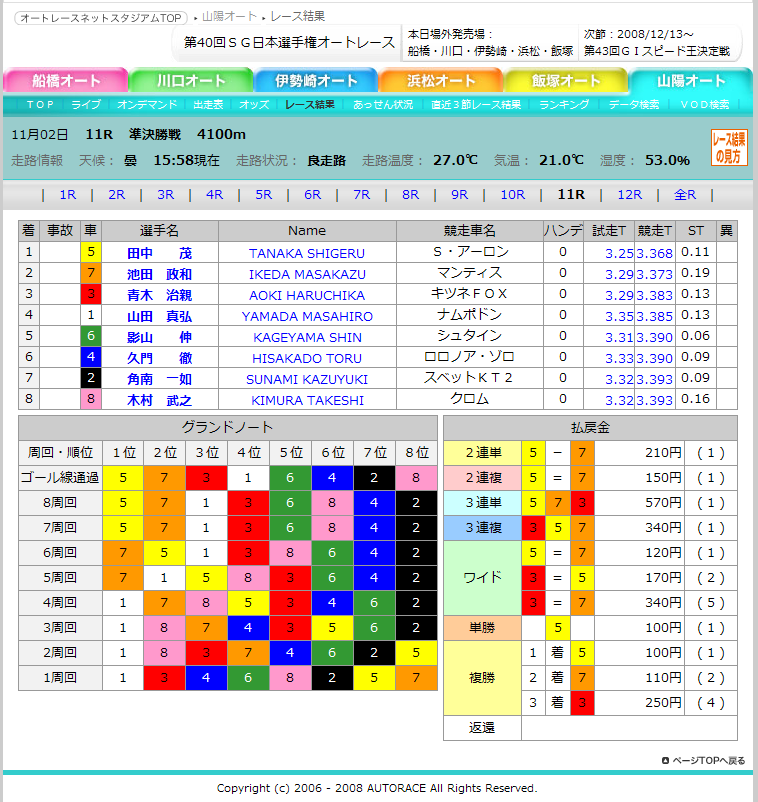758x802 pixels.
Task: Click trial time 3.25 value
Action: click(x=619, y=253)
